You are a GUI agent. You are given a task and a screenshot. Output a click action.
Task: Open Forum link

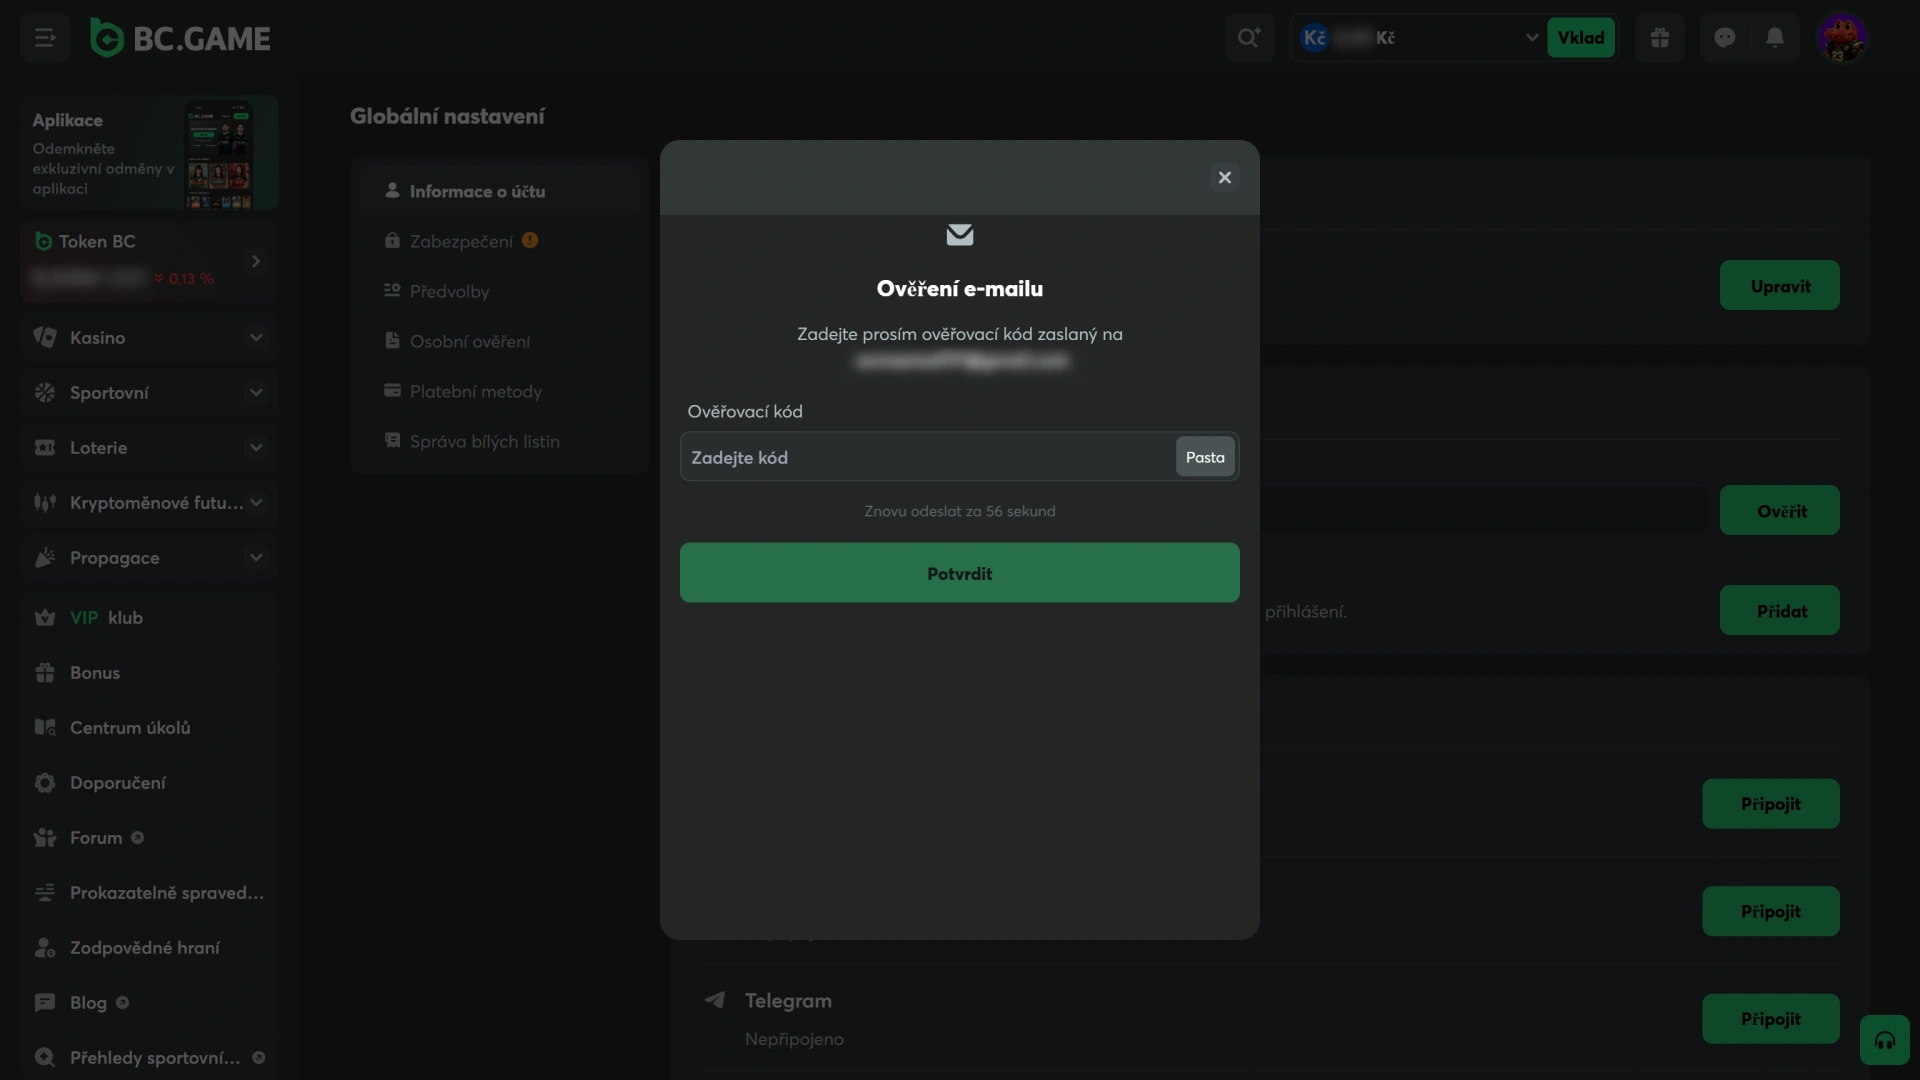tap(149, 838)
